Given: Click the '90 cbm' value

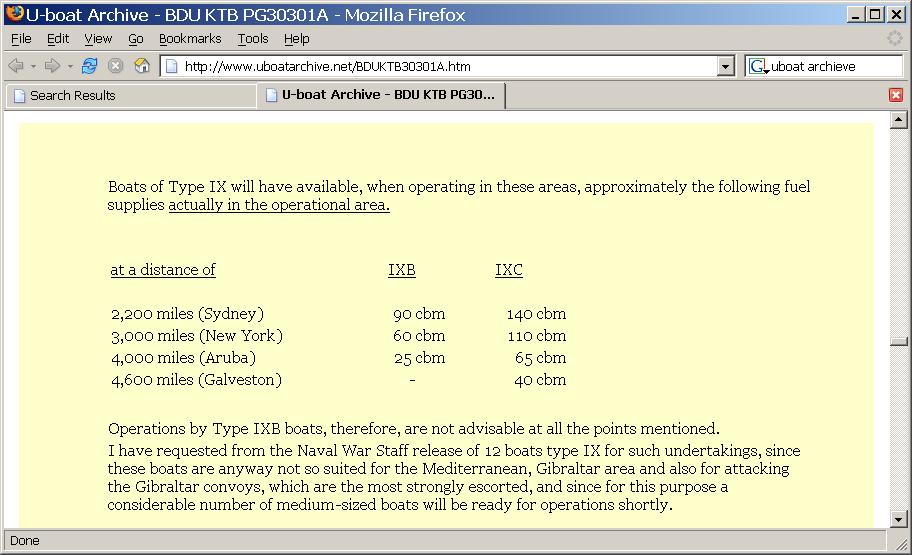Looking at the screenshot, I should click(419, 314).
